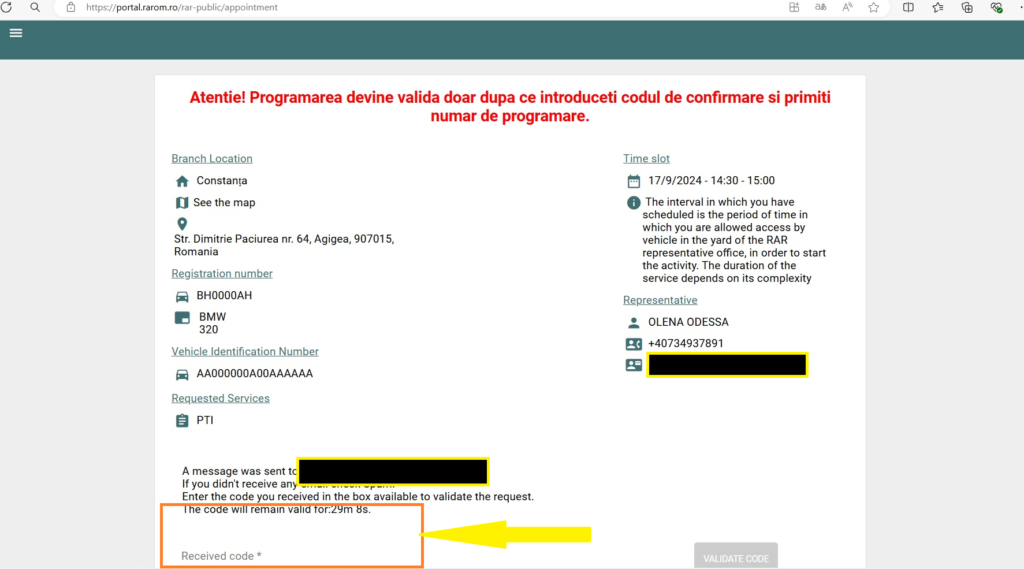Open the hamburger menu in the header
The width and height of the screenshot is (1024, 569).
(x=16, y=32)
